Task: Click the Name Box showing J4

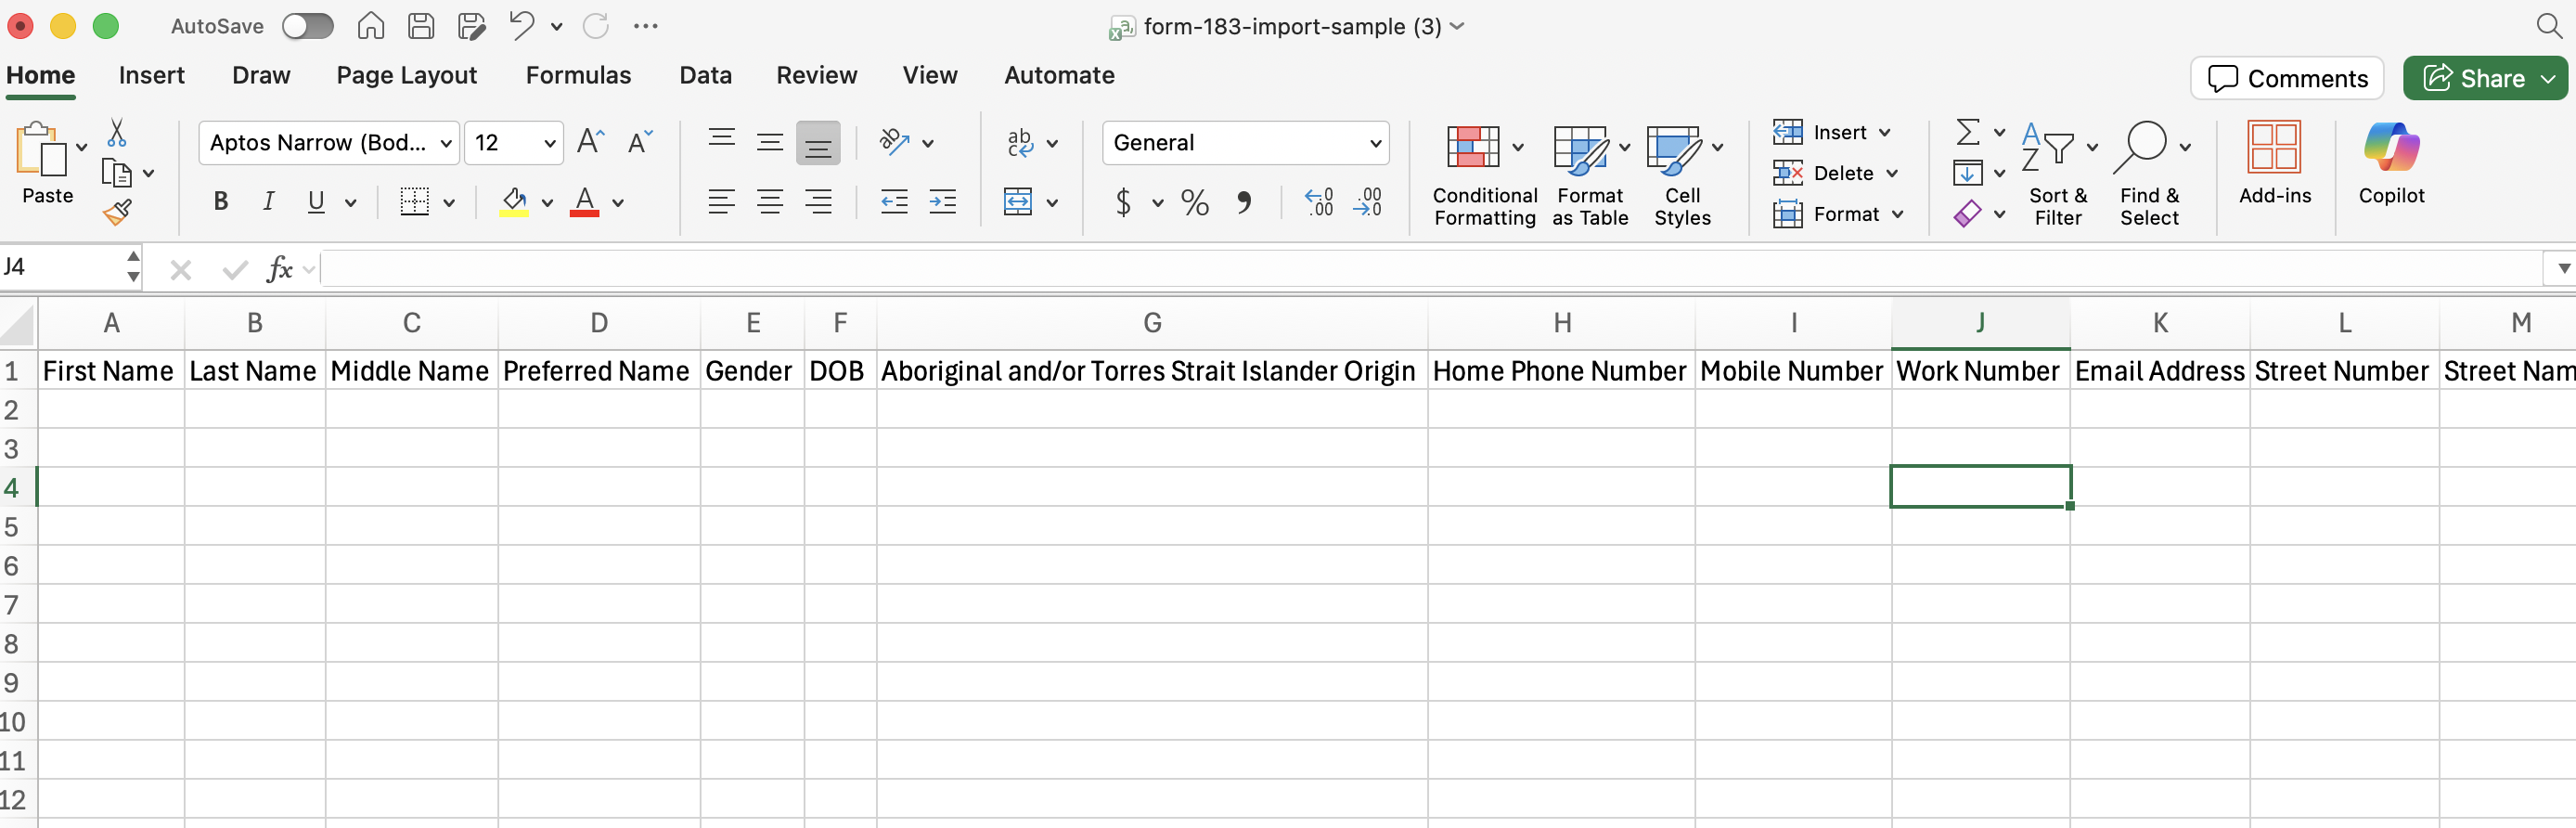Action: (x=61, y=267)
